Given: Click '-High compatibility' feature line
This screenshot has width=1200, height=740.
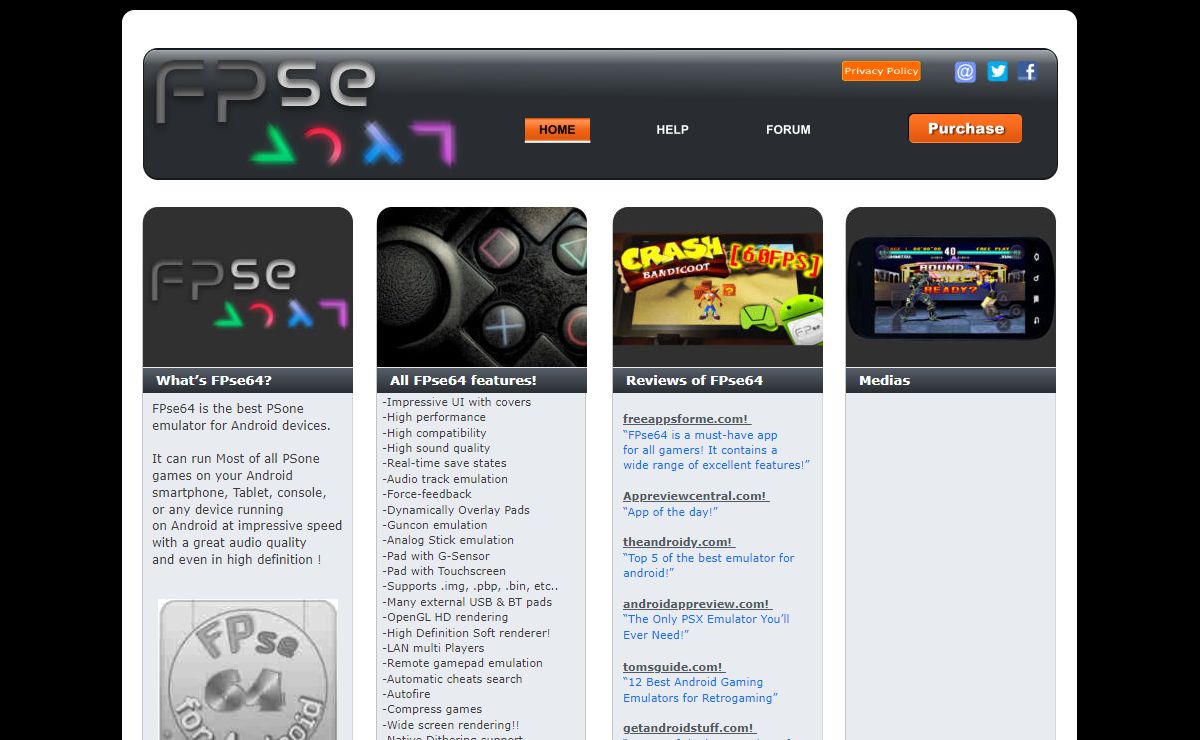Looking at the screenshot, I should 434,433.
